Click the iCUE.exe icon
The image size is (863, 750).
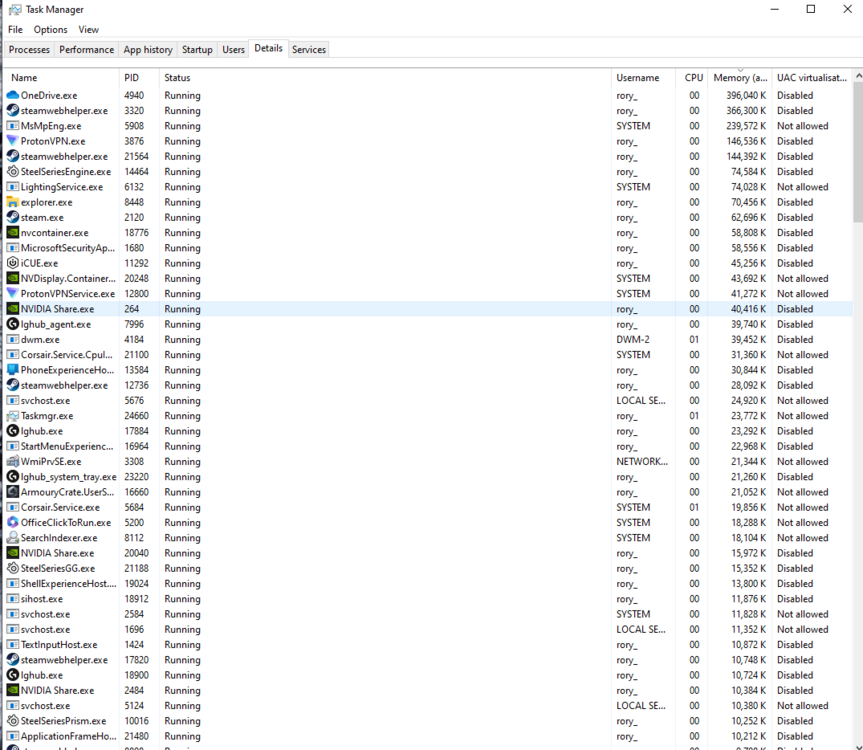(x=13, y=263)
